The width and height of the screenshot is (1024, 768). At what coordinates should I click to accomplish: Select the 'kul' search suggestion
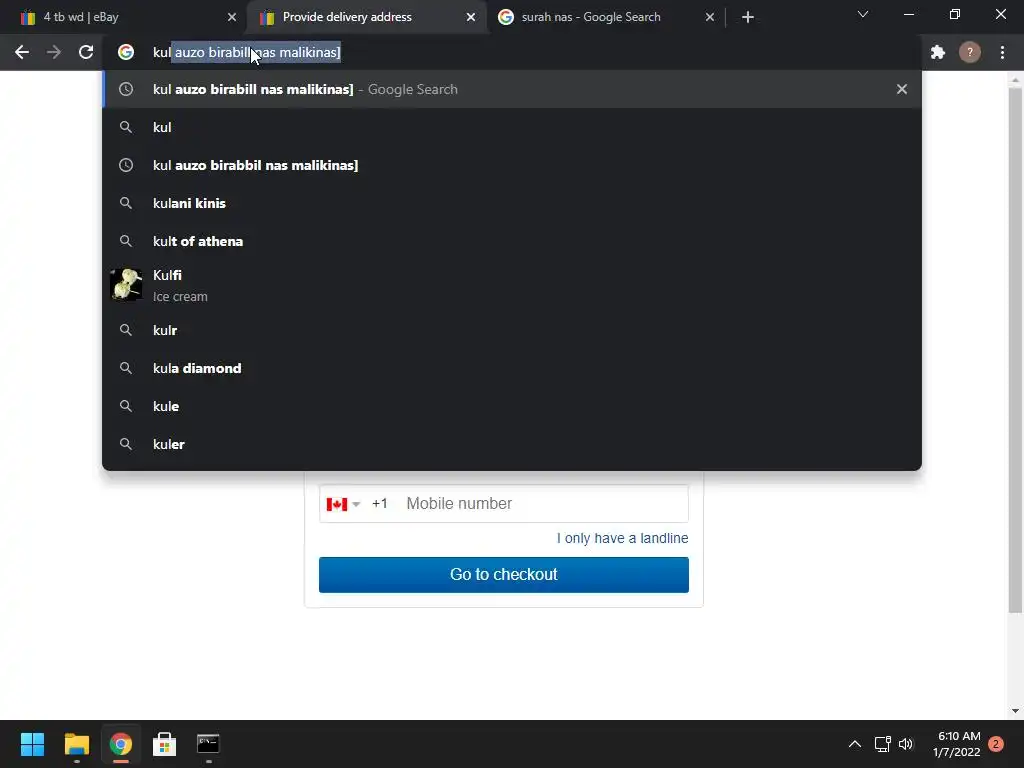click(x=512, y=127)
